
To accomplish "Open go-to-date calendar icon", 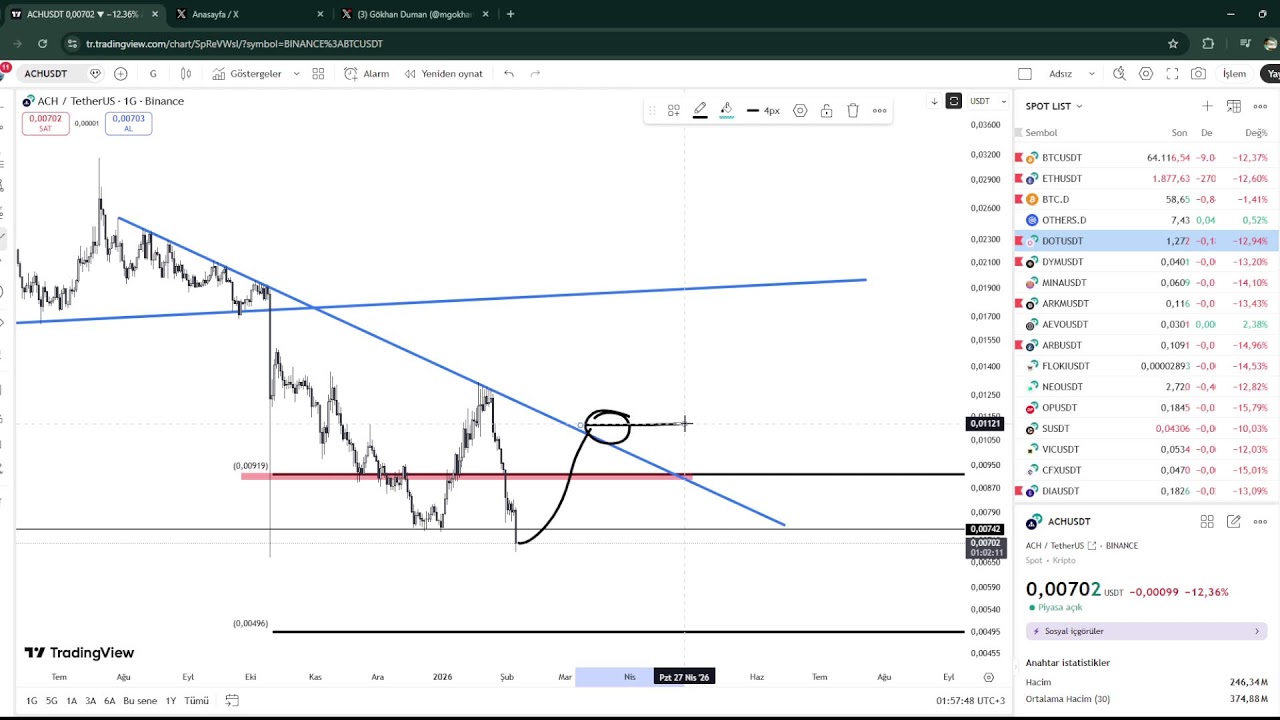I will 232,701.
